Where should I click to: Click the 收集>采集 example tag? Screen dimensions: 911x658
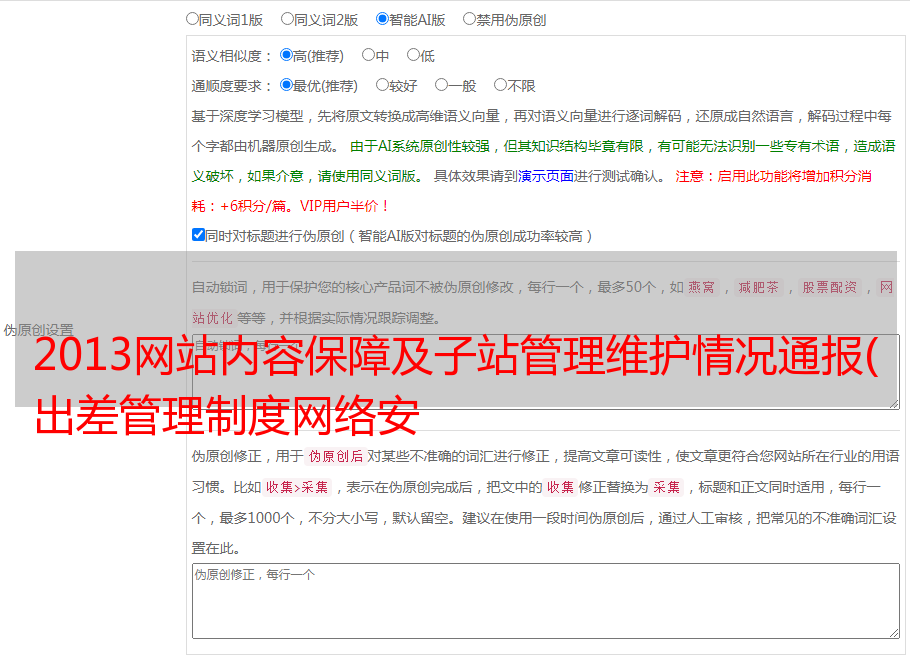[x=297, y=487]
